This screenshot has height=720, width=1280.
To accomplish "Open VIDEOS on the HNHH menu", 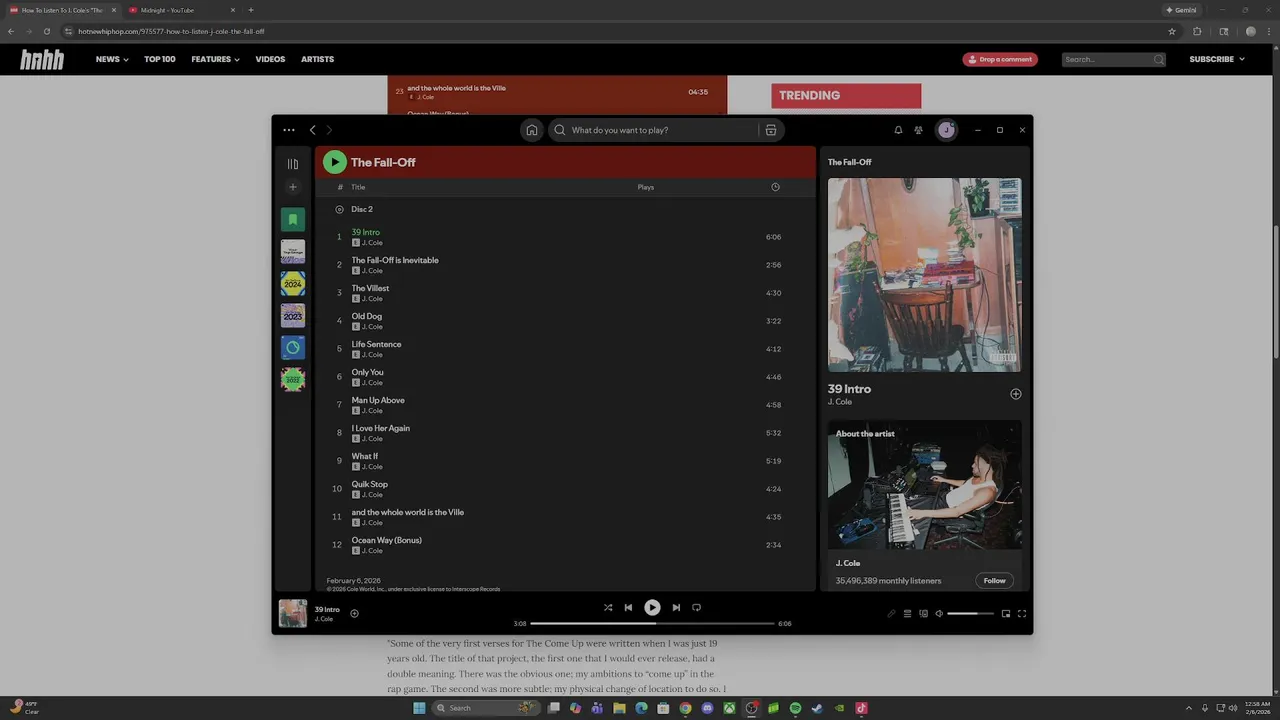I will point(270,59).
